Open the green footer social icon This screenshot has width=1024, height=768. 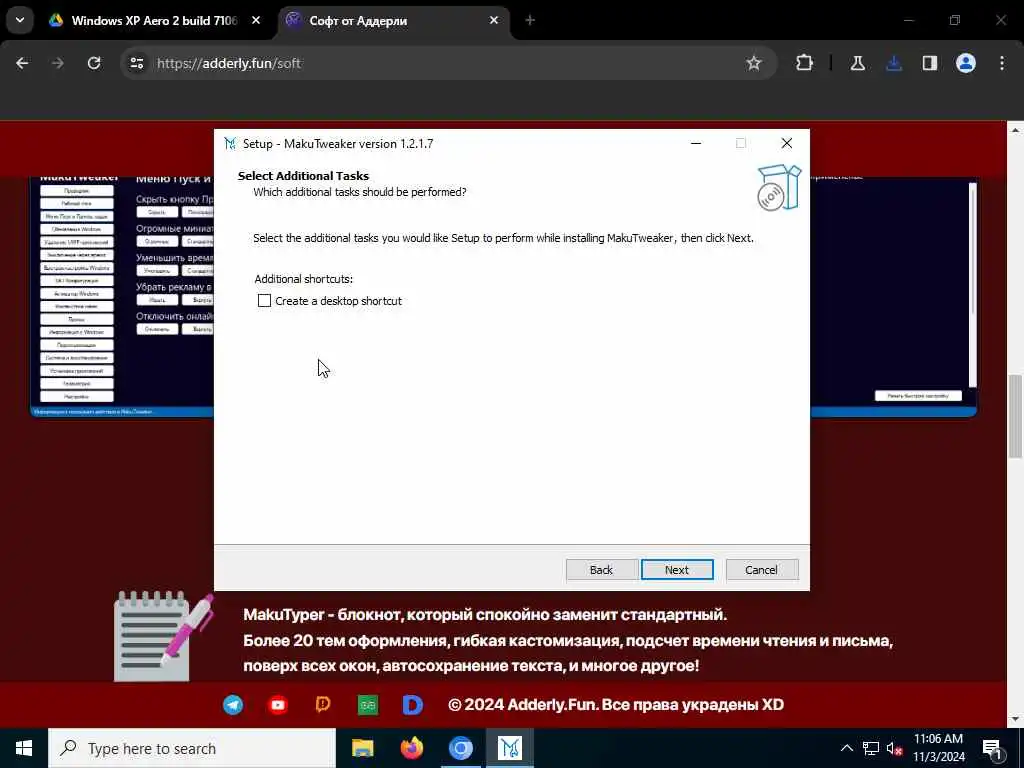point(368,705)
